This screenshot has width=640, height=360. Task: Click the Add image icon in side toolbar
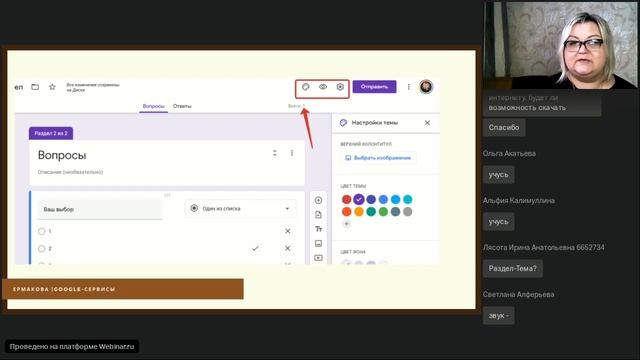[318, 244]
